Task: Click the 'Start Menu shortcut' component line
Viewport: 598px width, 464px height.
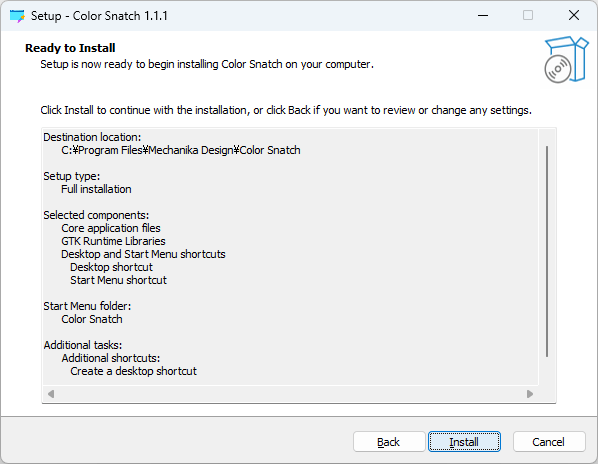Action: click(119, 280)
